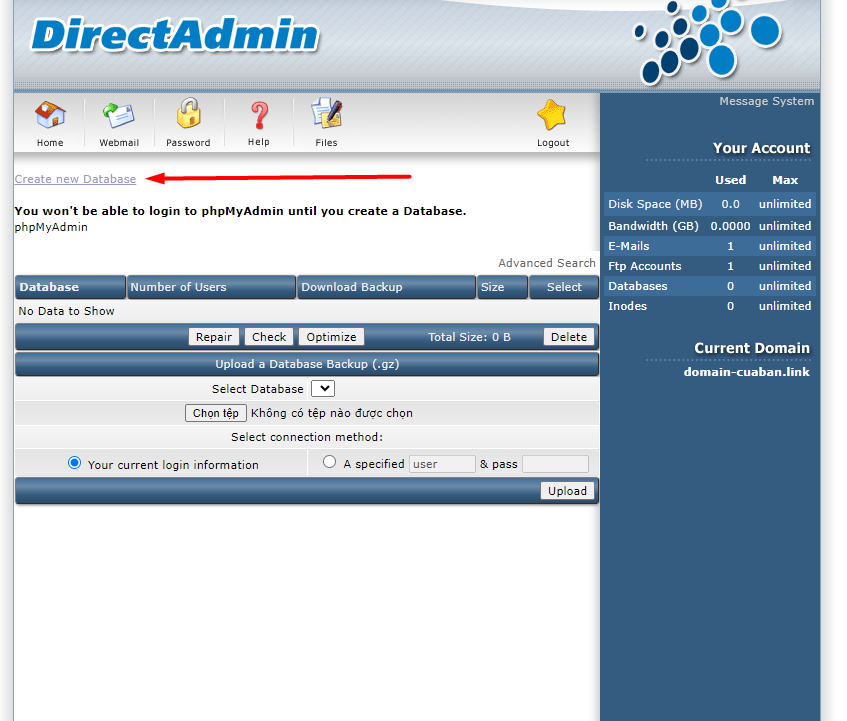Click the Optimize button

coord(331,337)
